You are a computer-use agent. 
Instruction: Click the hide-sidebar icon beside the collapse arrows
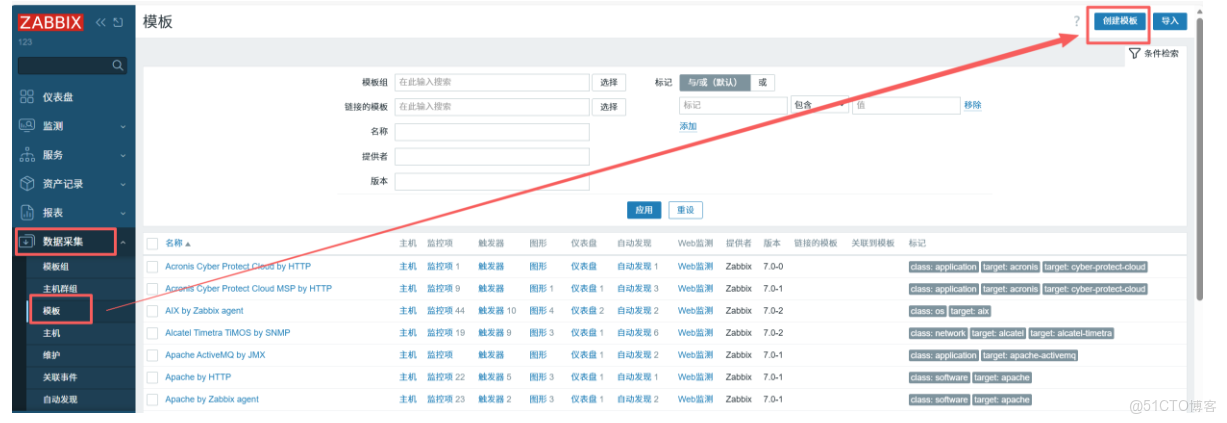tap(118, 23)
